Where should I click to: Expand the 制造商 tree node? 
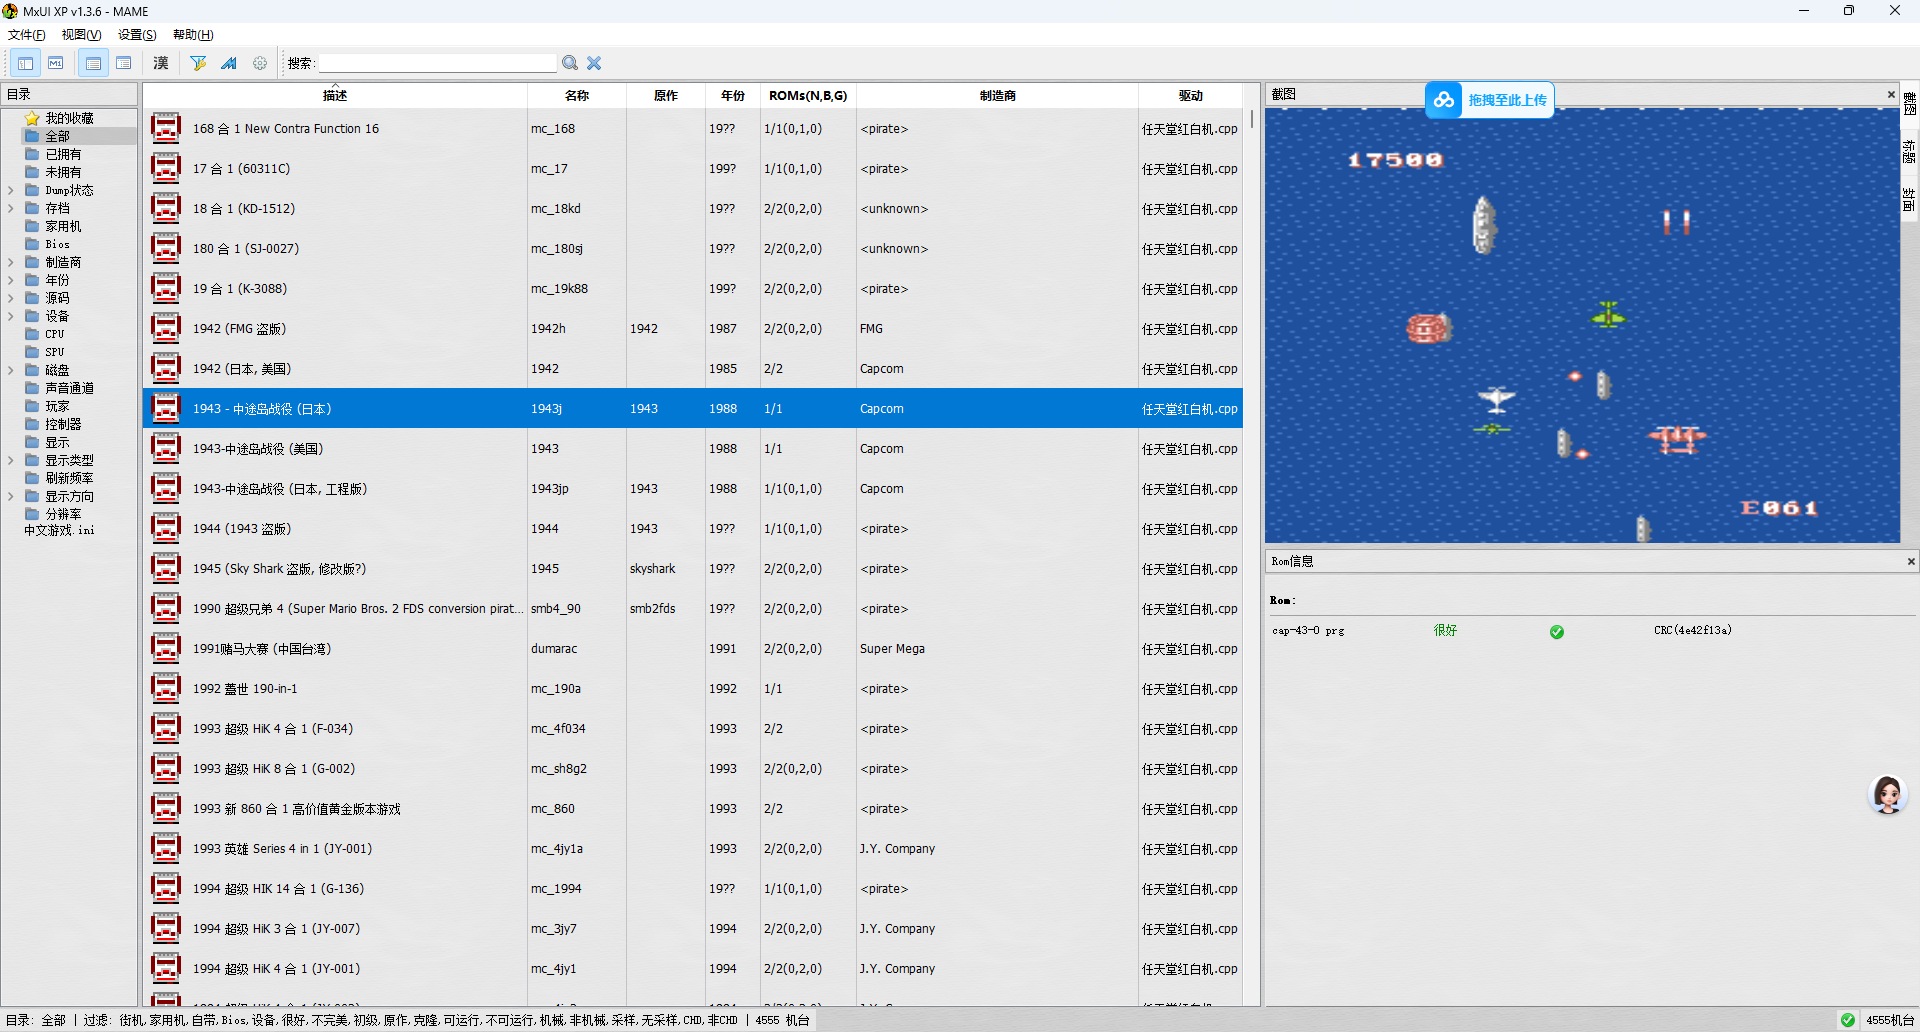coord(11,262)
